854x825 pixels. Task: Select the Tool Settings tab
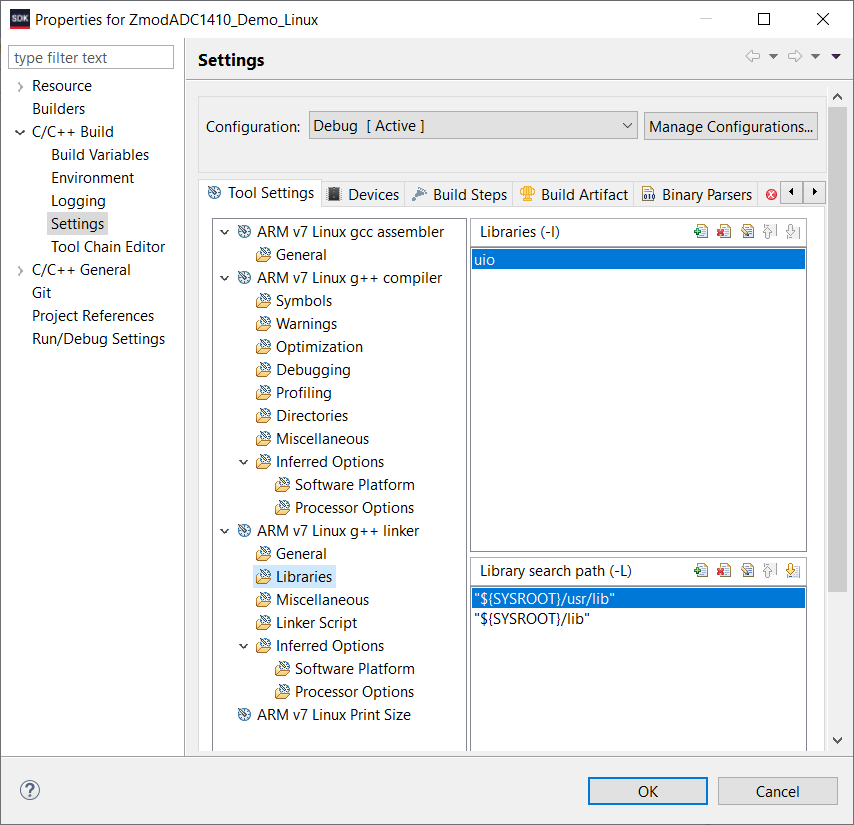(x=260, y=193)
